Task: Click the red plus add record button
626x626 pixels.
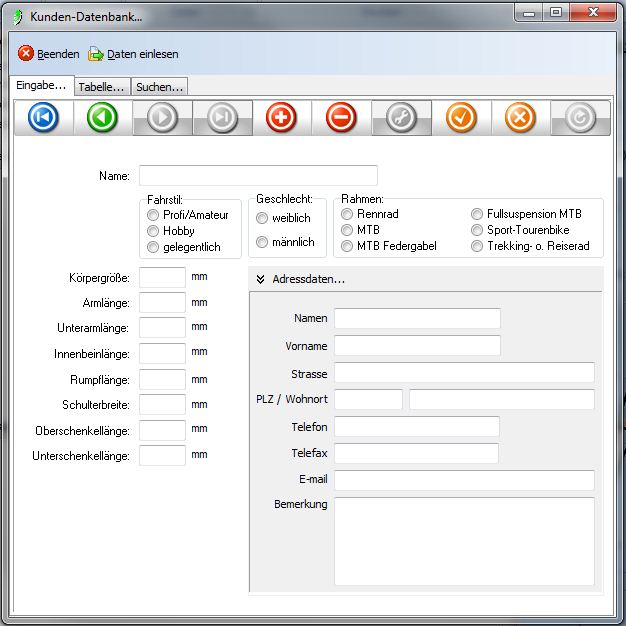Action: 281,119
